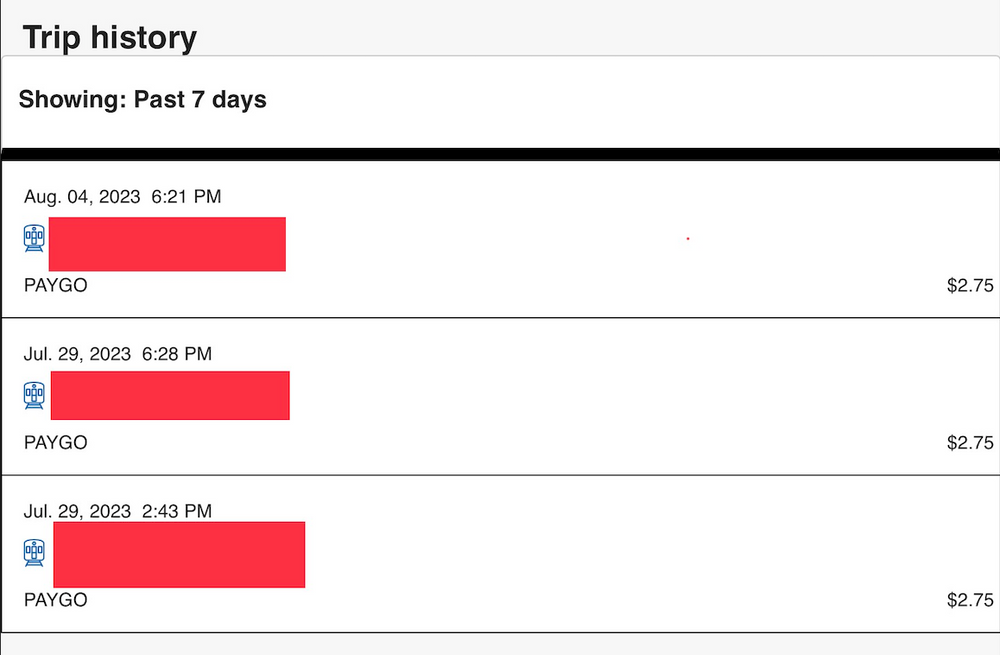Click the redacted station name on the first trip
The width and height of the screenshot is (1000, 655).
click(x=166, y=243)
